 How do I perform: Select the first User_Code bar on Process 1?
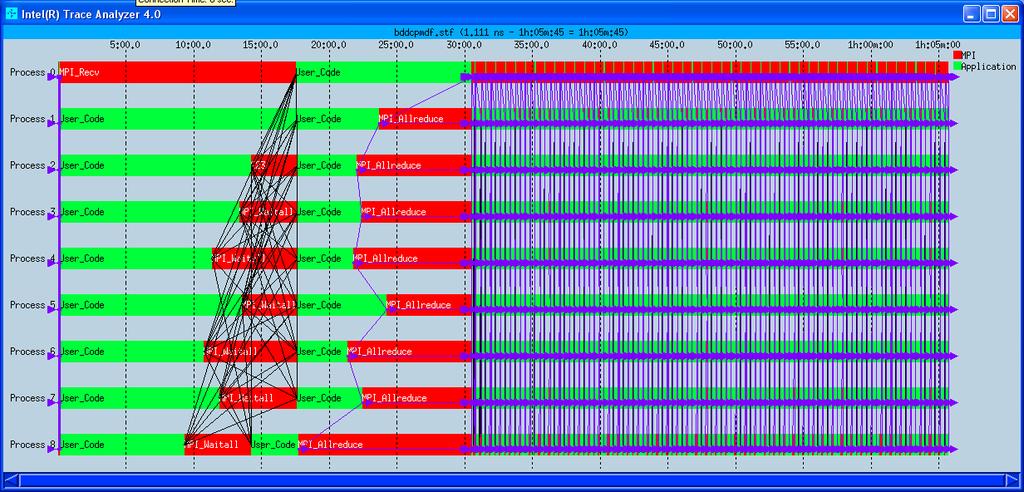pyautogui.click(x=177, y=118)
